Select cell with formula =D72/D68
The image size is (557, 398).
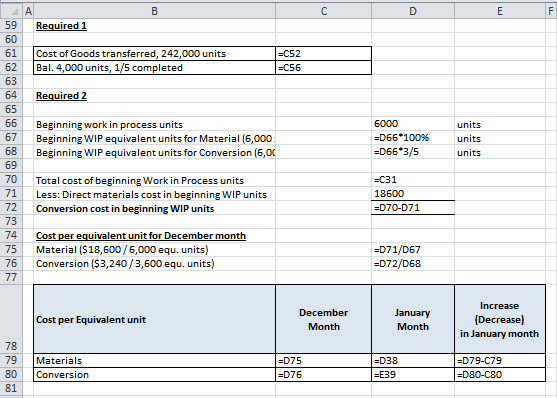click(413, 264)
